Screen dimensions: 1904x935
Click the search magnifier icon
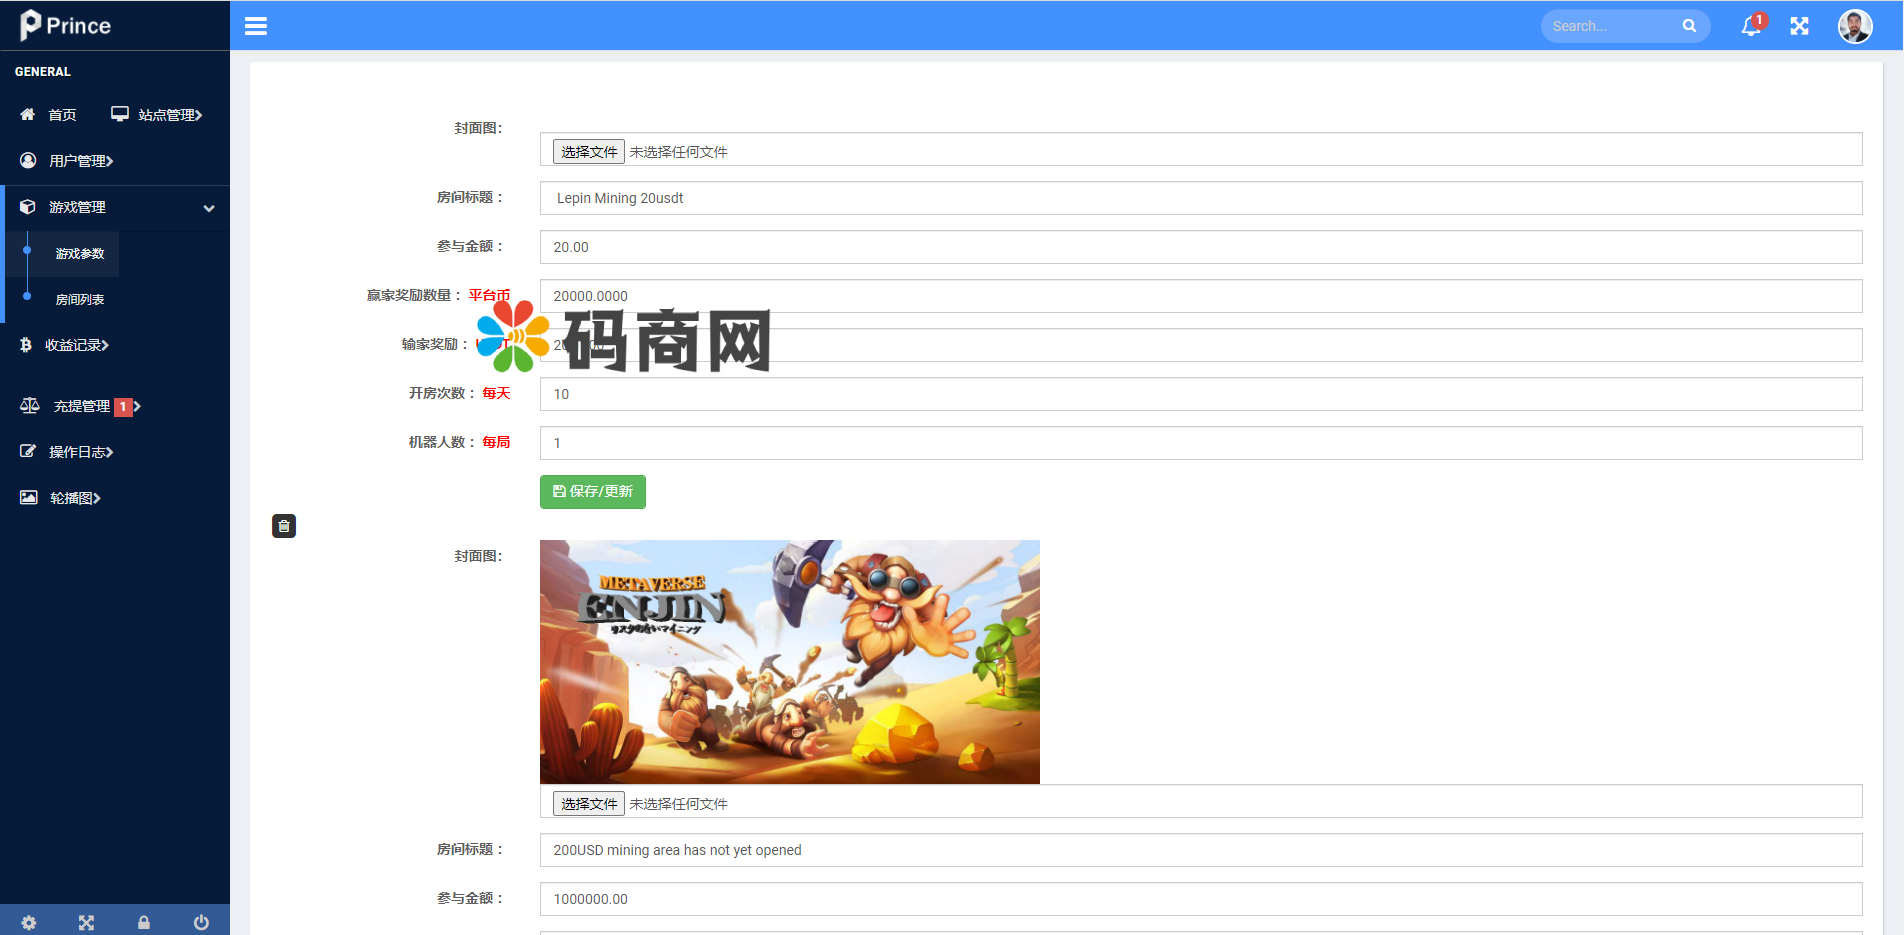click(x=1689, y=26)
